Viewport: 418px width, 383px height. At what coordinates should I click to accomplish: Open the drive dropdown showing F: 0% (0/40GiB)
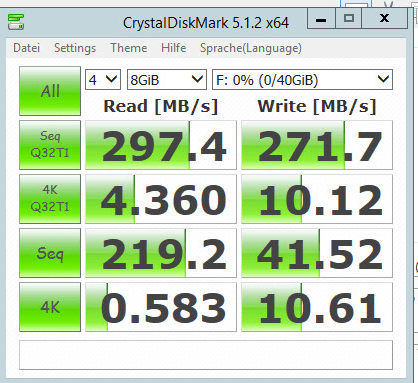click(x=302, y=80)
